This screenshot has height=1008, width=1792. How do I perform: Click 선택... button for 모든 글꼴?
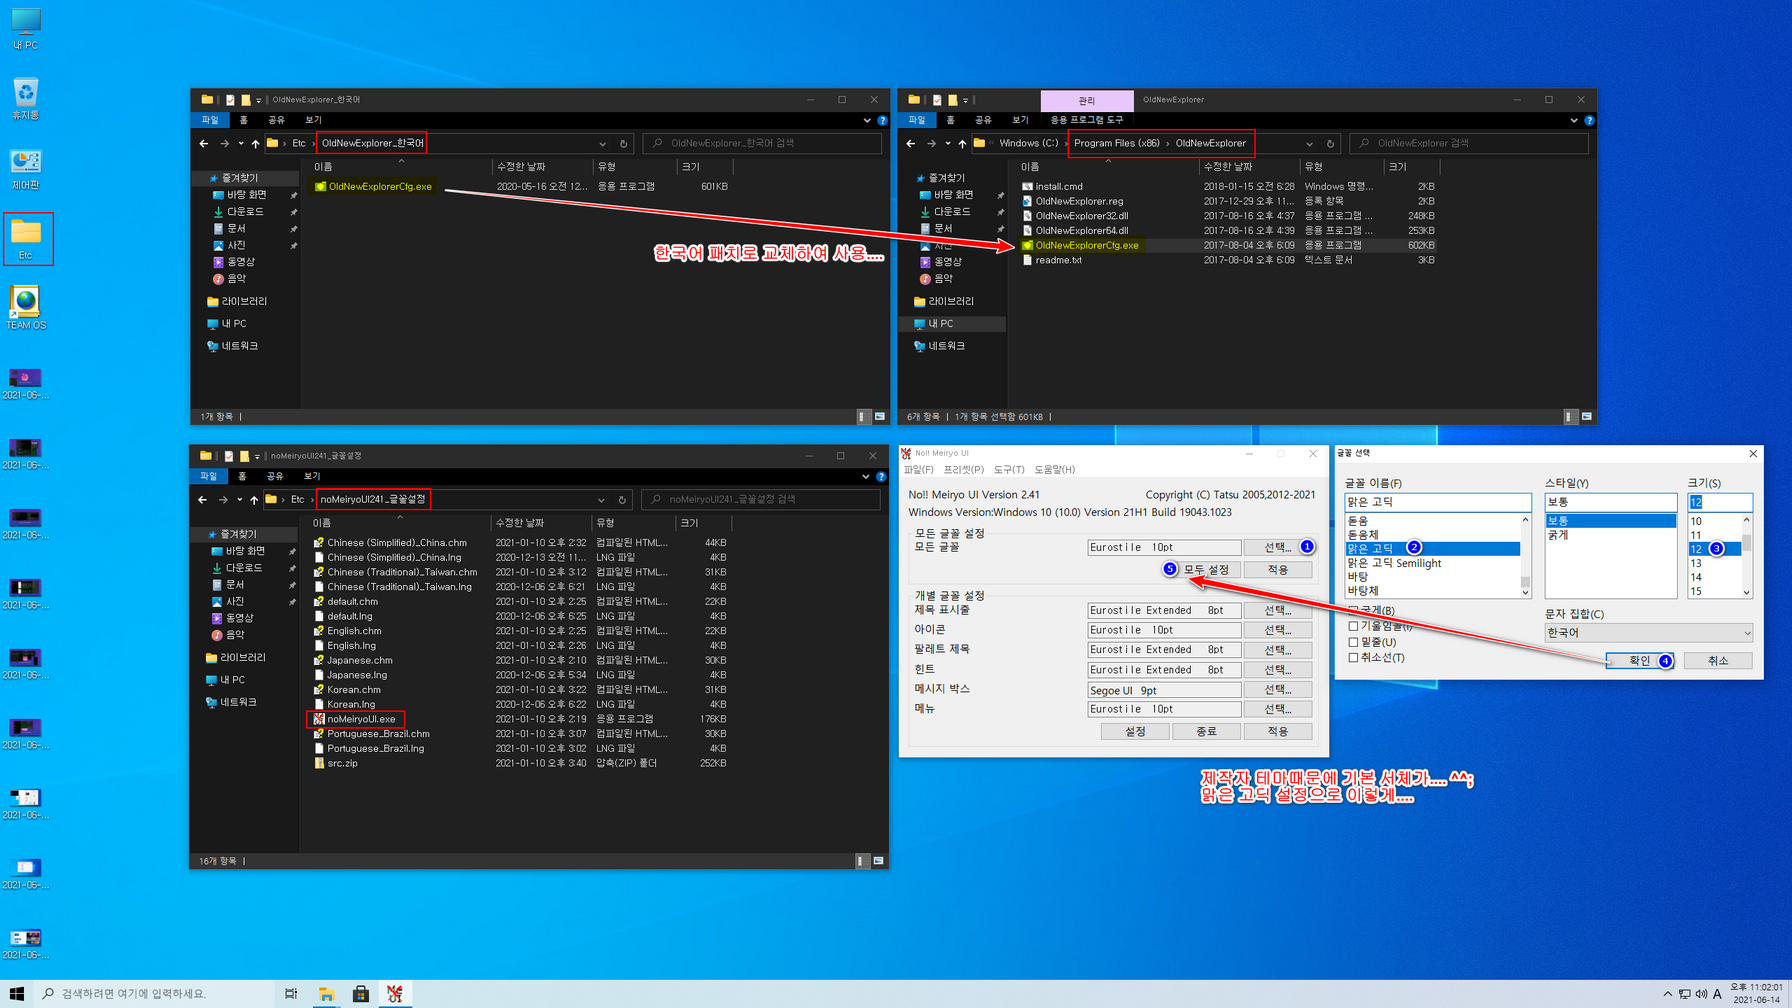click(x=1278, y=547)
